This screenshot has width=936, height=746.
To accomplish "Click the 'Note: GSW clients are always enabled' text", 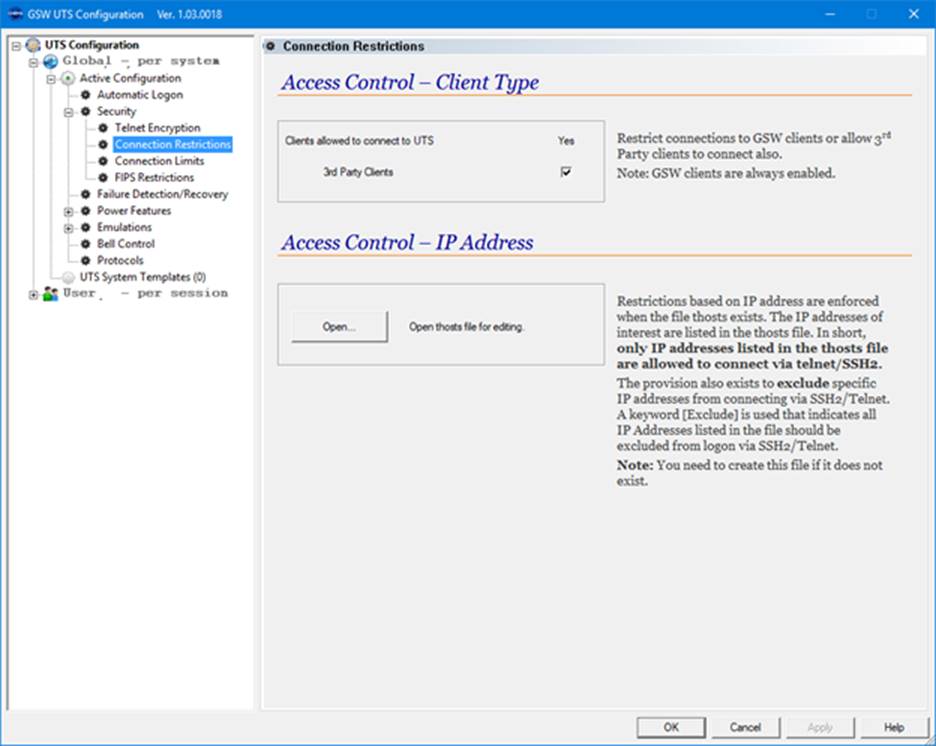I will (726, 173).
